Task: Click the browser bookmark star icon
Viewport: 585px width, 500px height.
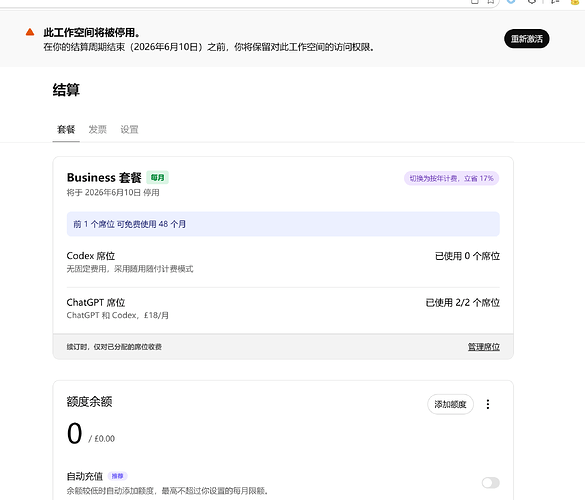Action: (491, 1)
